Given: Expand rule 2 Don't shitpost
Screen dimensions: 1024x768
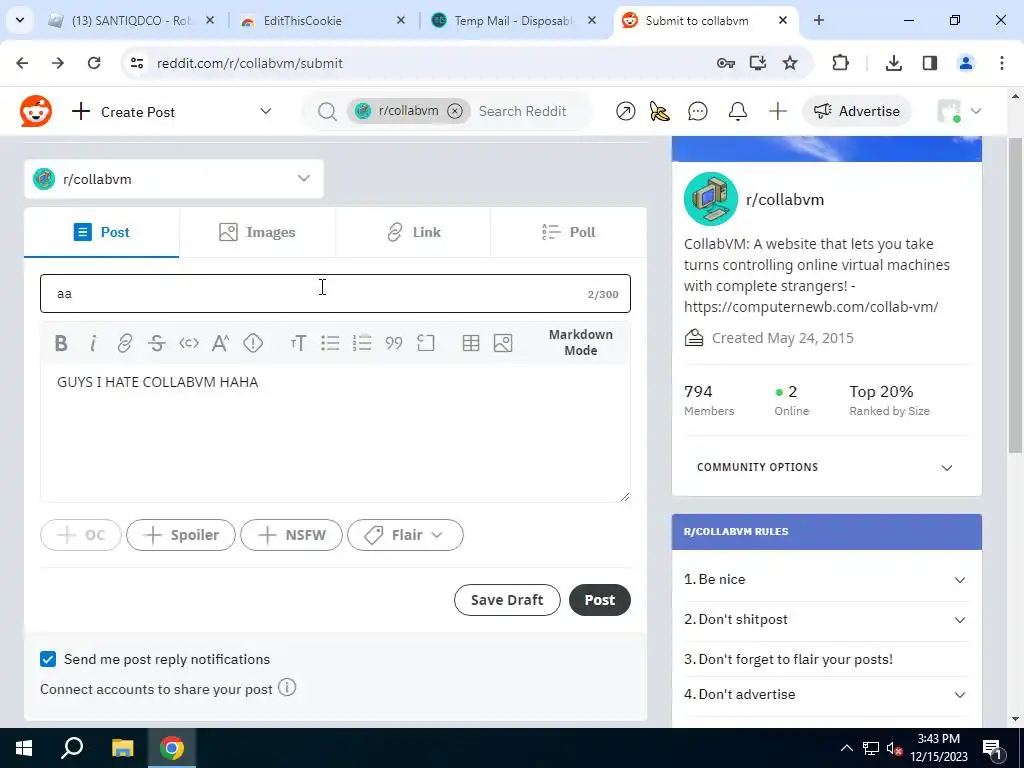Looking at the screenshot, I should tap(826, 619).
